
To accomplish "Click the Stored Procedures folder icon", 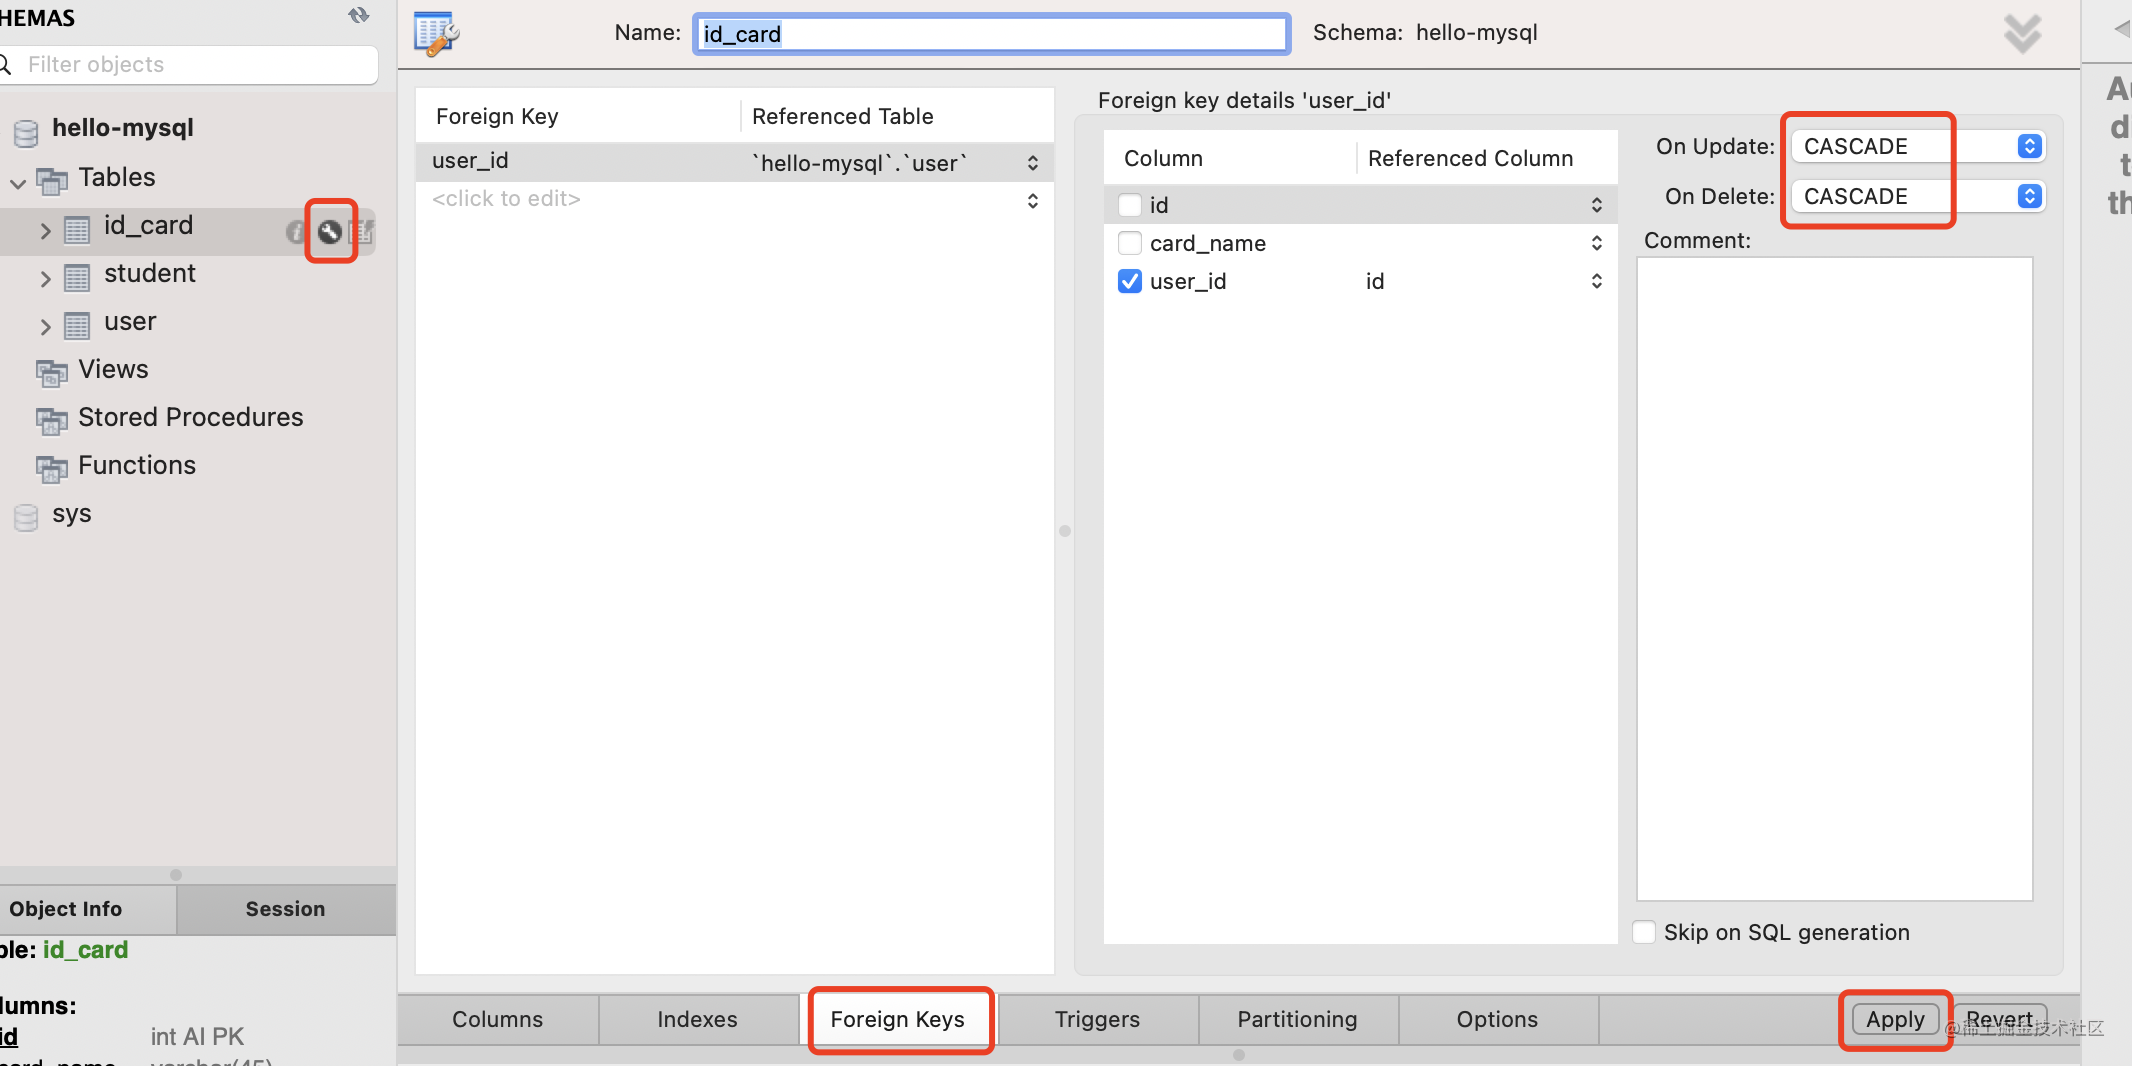I will click(x=52, y=420).
